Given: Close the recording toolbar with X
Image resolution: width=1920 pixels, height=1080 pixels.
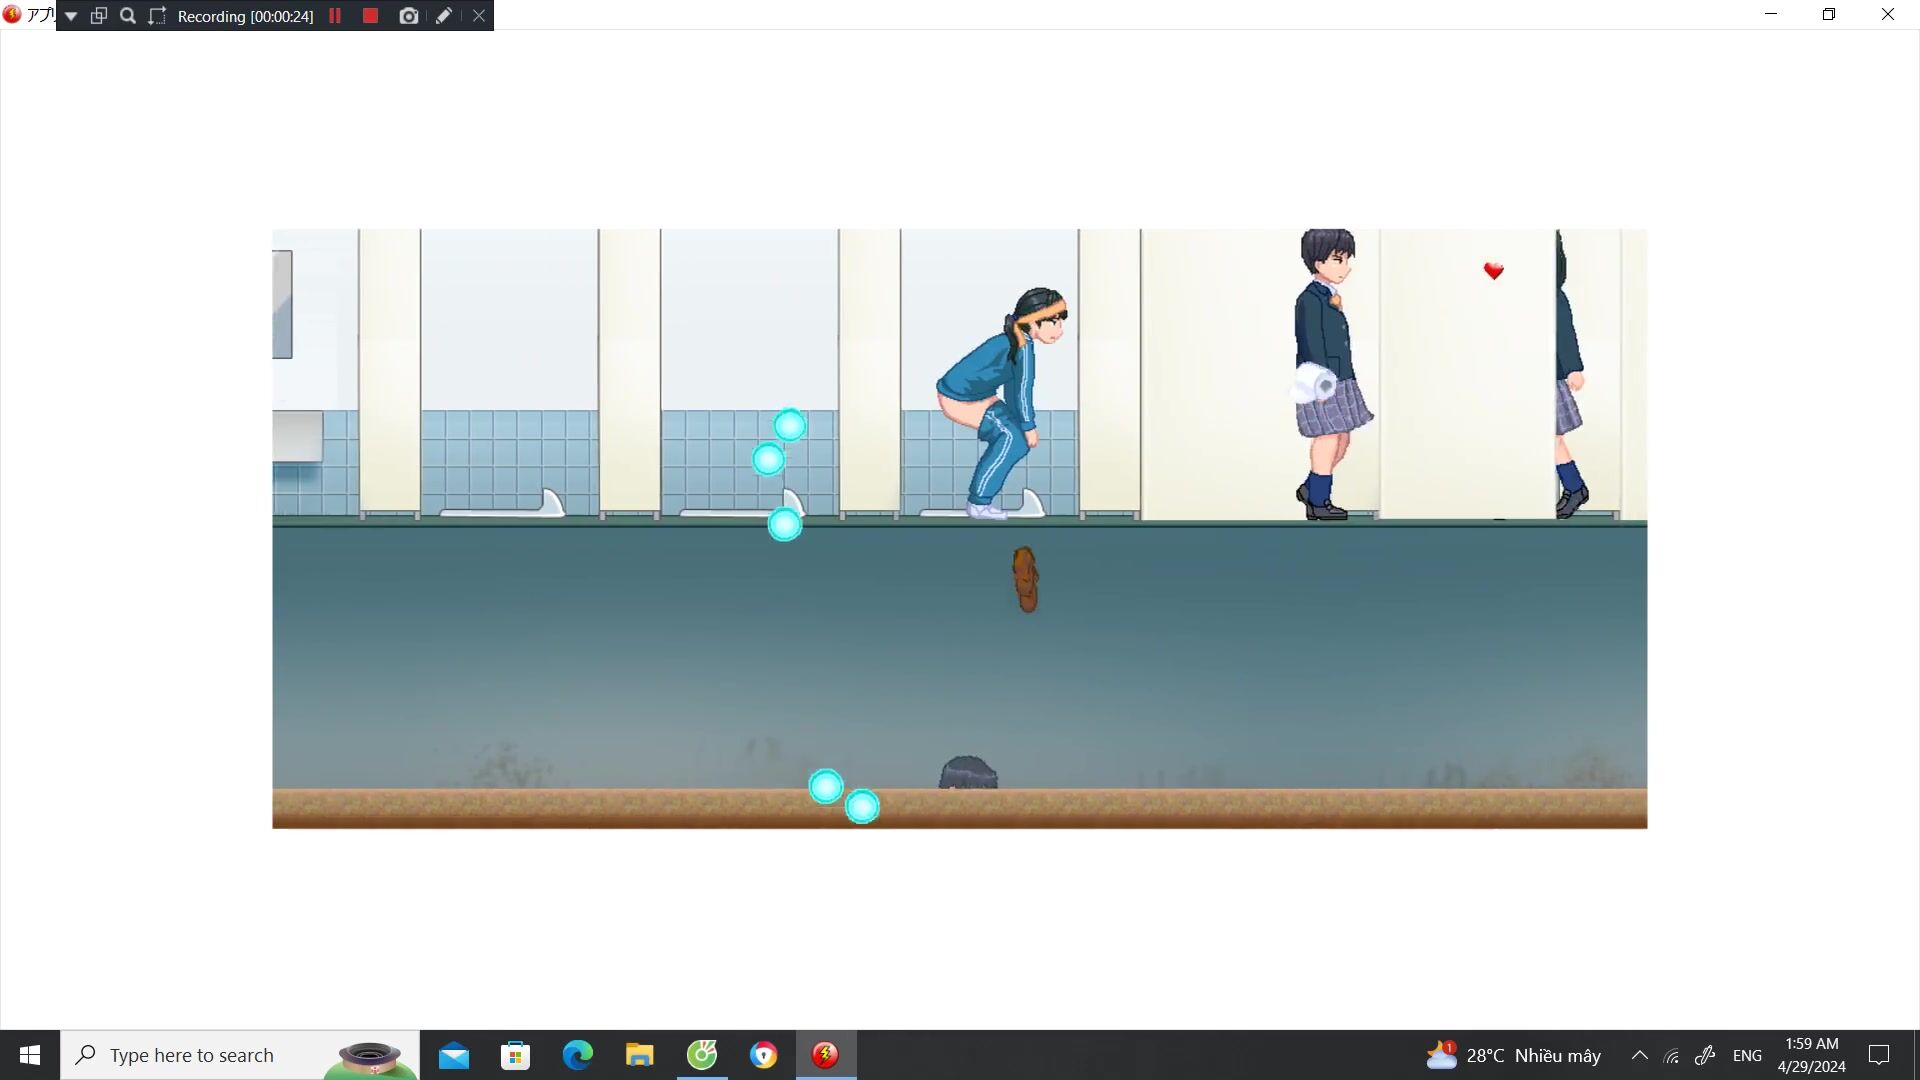Looking at the screenshot, I should [x=479, y=16].
